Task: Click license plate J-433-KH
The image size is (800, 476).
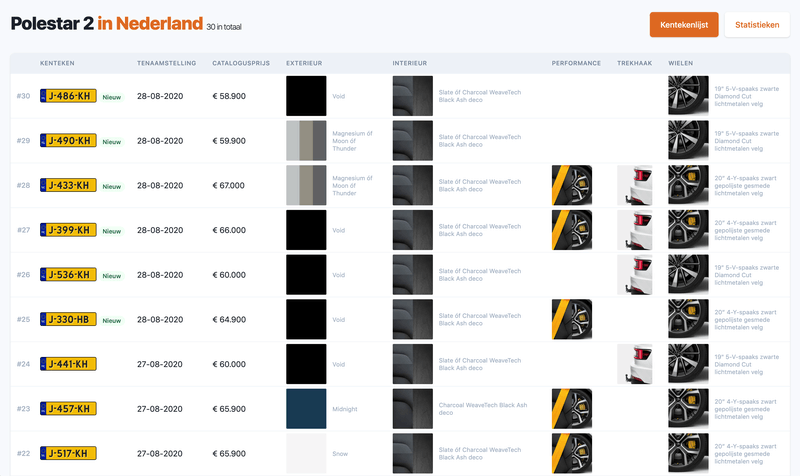Action: [68, 185]
